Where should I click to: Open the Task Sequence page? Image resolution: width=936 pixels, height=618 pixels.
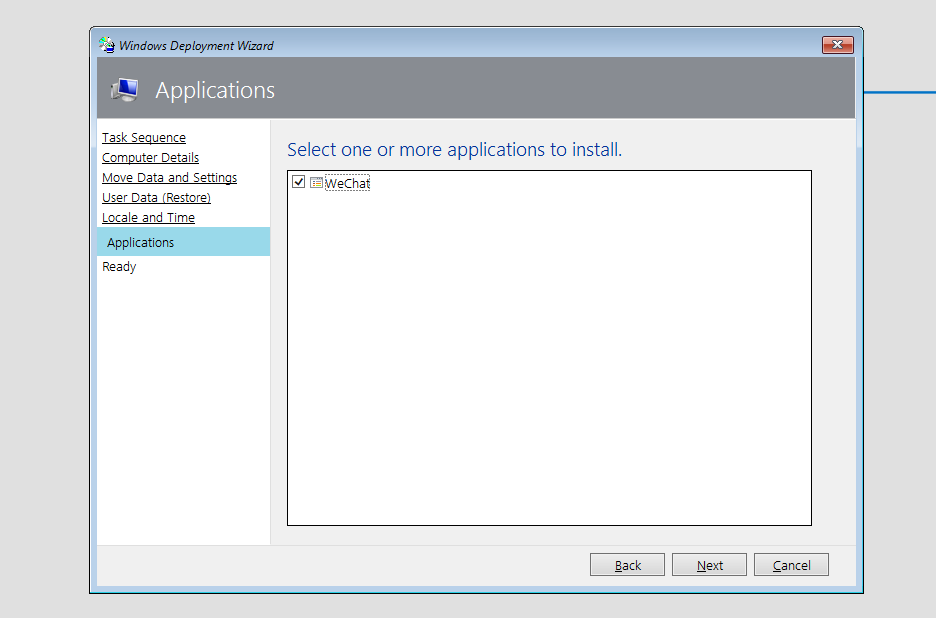pyautogui.click(x=143, y=137)
